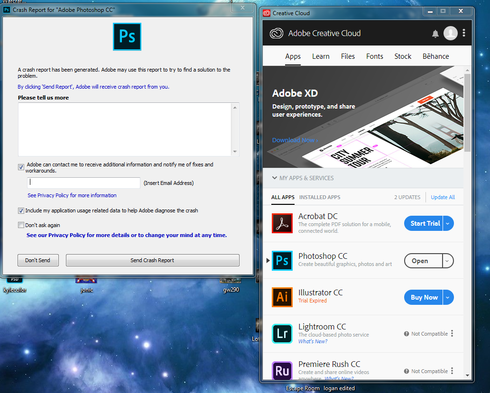Open the Creative Cloud notifications bell
490x393 pixels.
tap(435, 34)
